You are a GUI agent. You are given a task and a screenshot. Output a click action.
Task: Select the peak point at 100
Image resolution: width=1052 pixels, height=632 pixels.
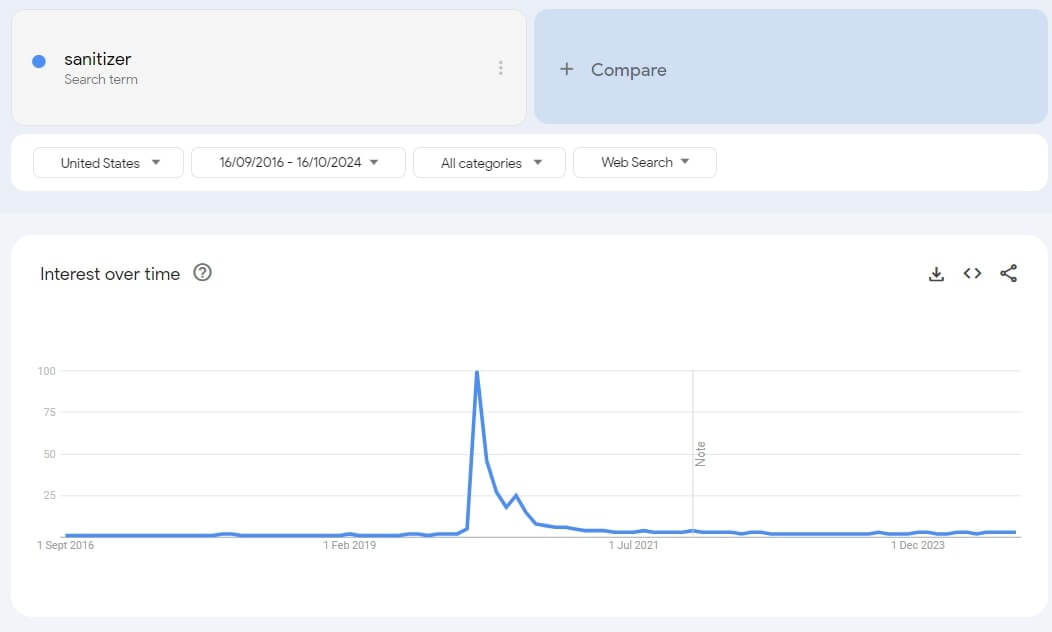pos(476,371)
